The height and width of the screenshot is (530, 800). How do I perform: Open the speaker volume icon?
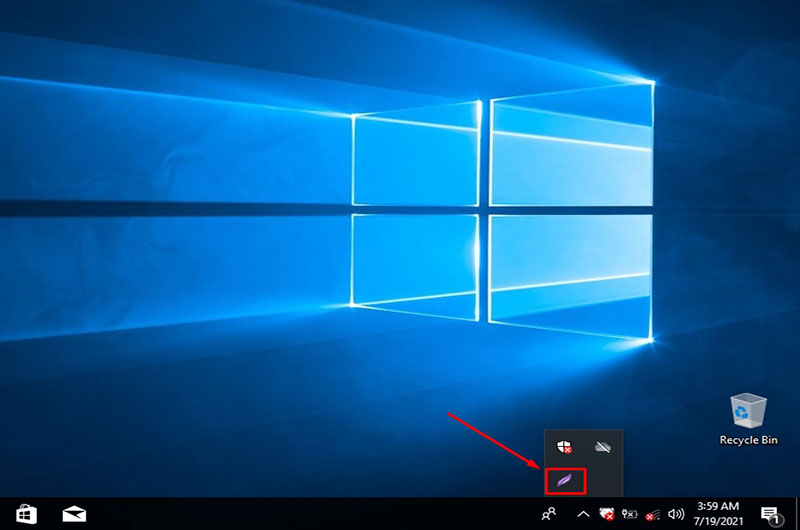676,514
